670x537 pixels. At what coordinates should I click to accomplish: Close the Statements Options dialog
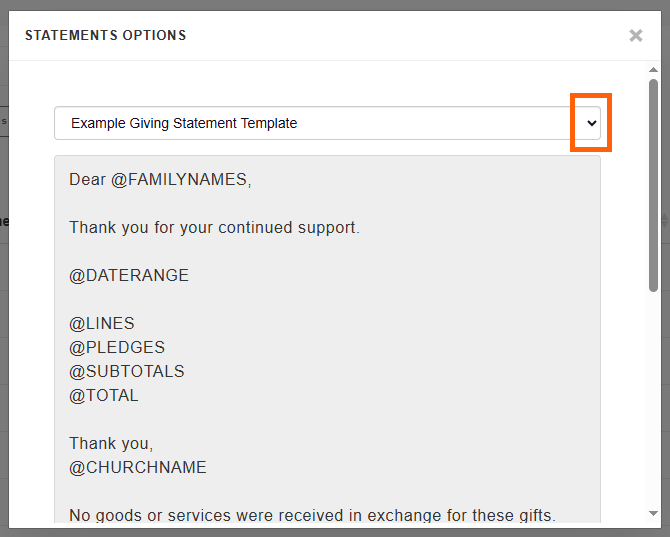click(635, 36)
